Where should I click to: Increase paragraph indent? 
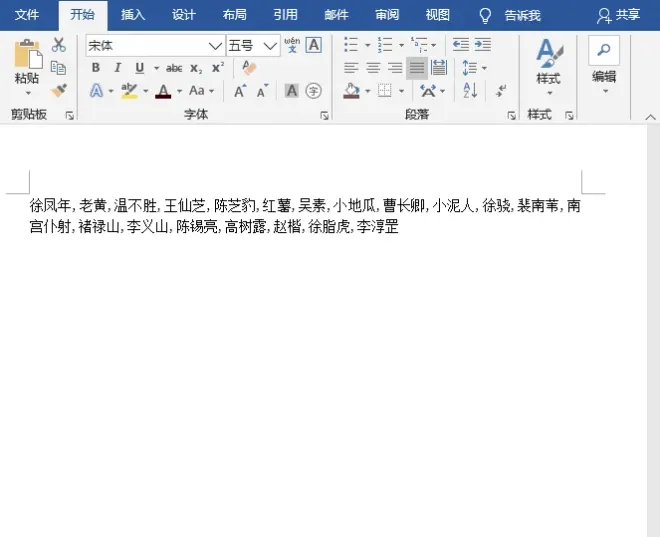coord(483,45)
